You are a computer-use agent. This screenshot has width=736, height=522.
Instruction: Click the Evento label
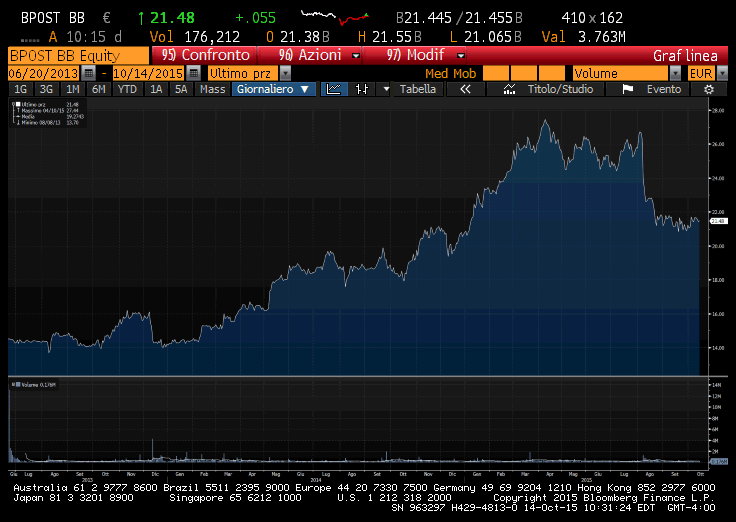(664, 89)
